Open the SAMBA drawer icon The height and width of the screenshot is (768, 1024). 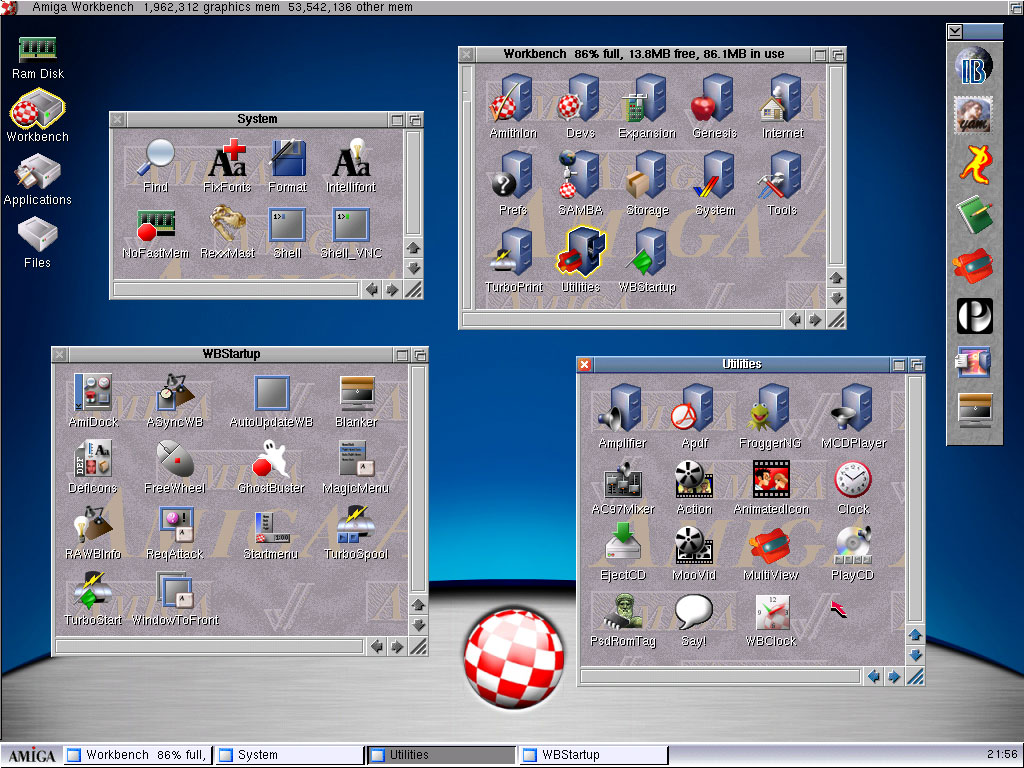coord(580,176)
